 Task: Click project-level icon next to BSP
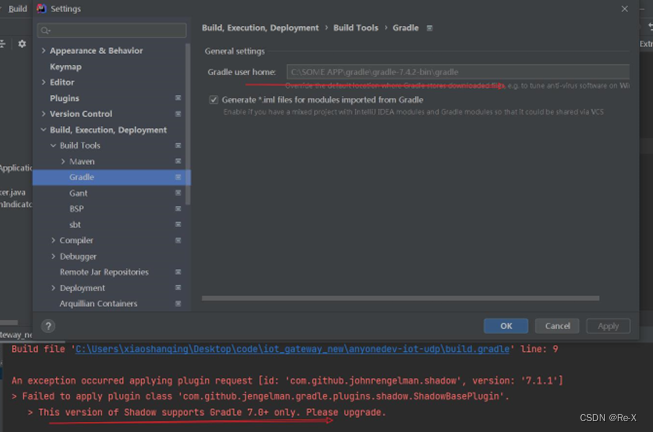[x=178, y=209]
